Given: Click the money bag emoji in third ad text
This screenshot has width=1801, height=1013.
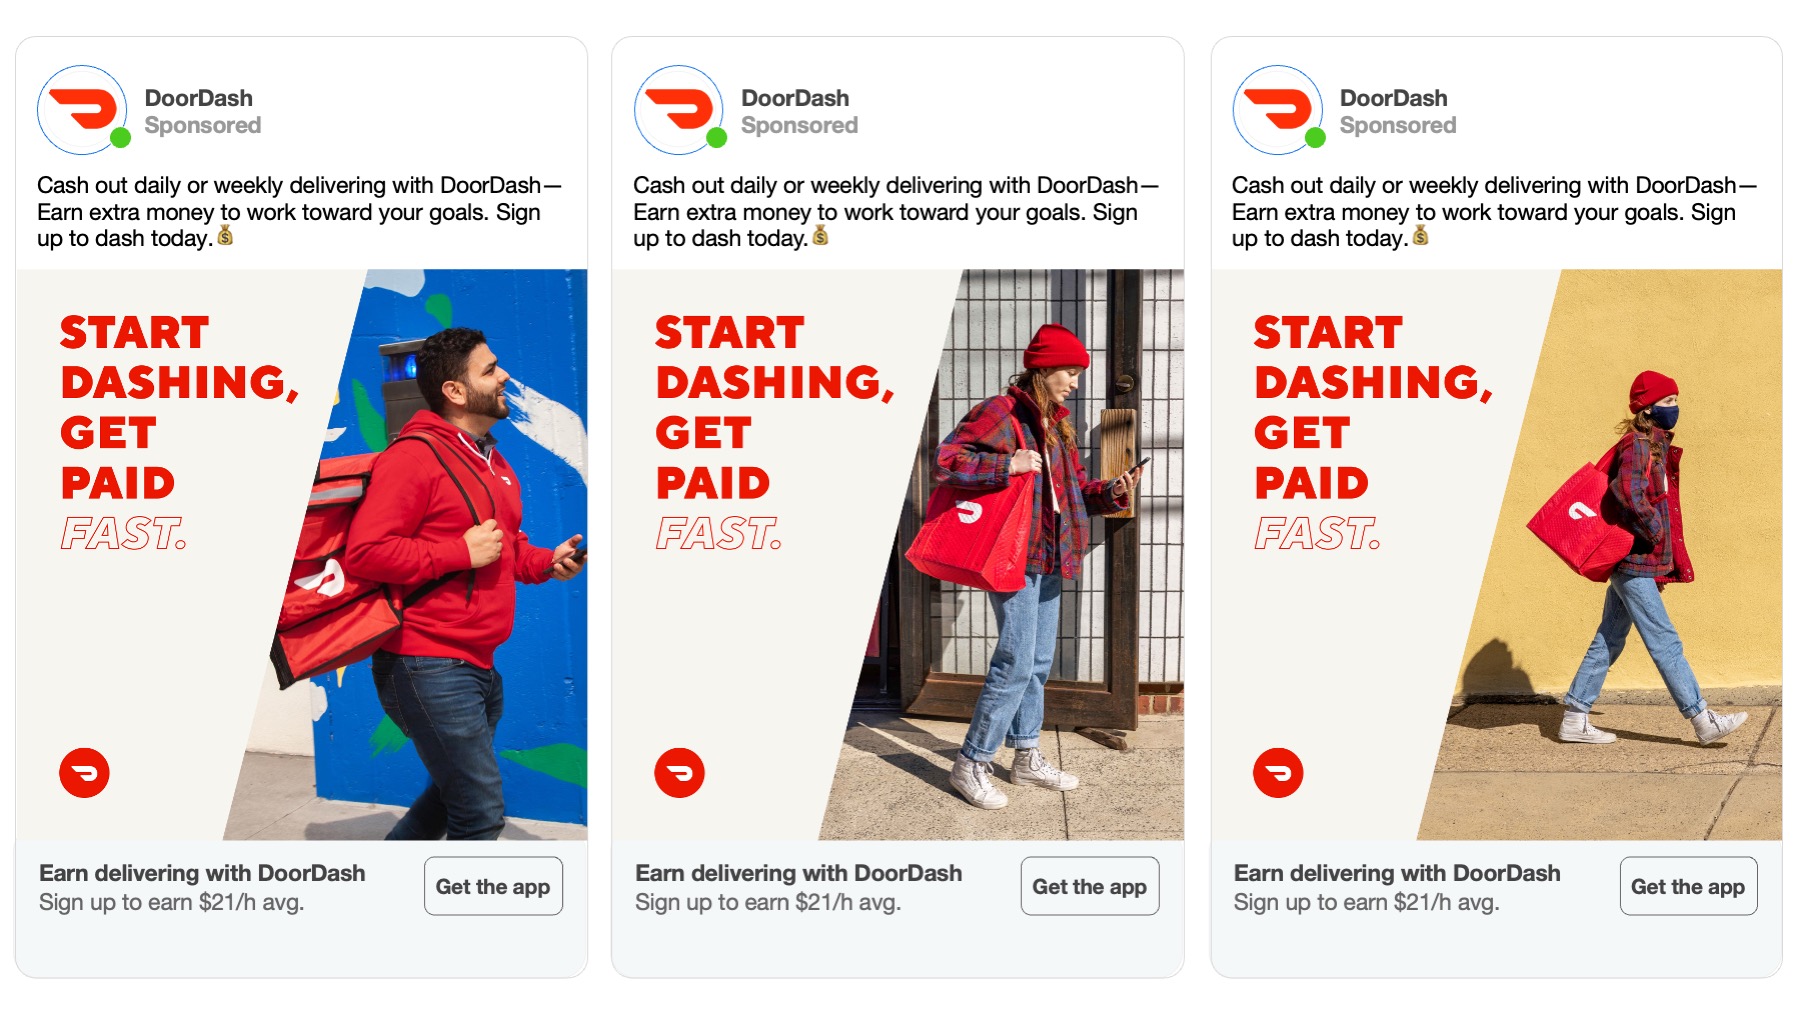Looking at the screenshot, I should [1420, 236].
